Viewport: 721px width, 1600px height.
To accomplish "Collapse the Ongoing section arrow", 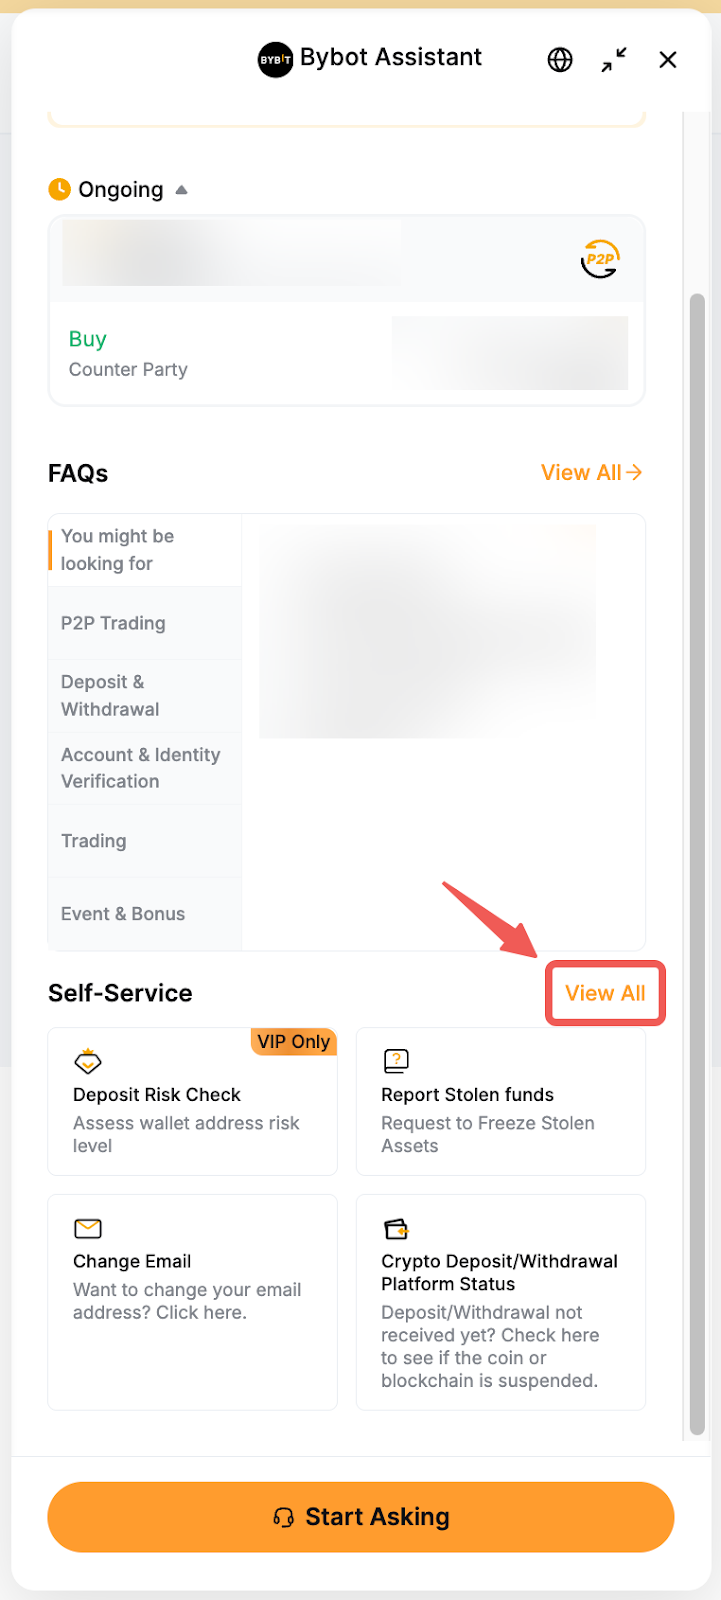I will pos(181,190).
